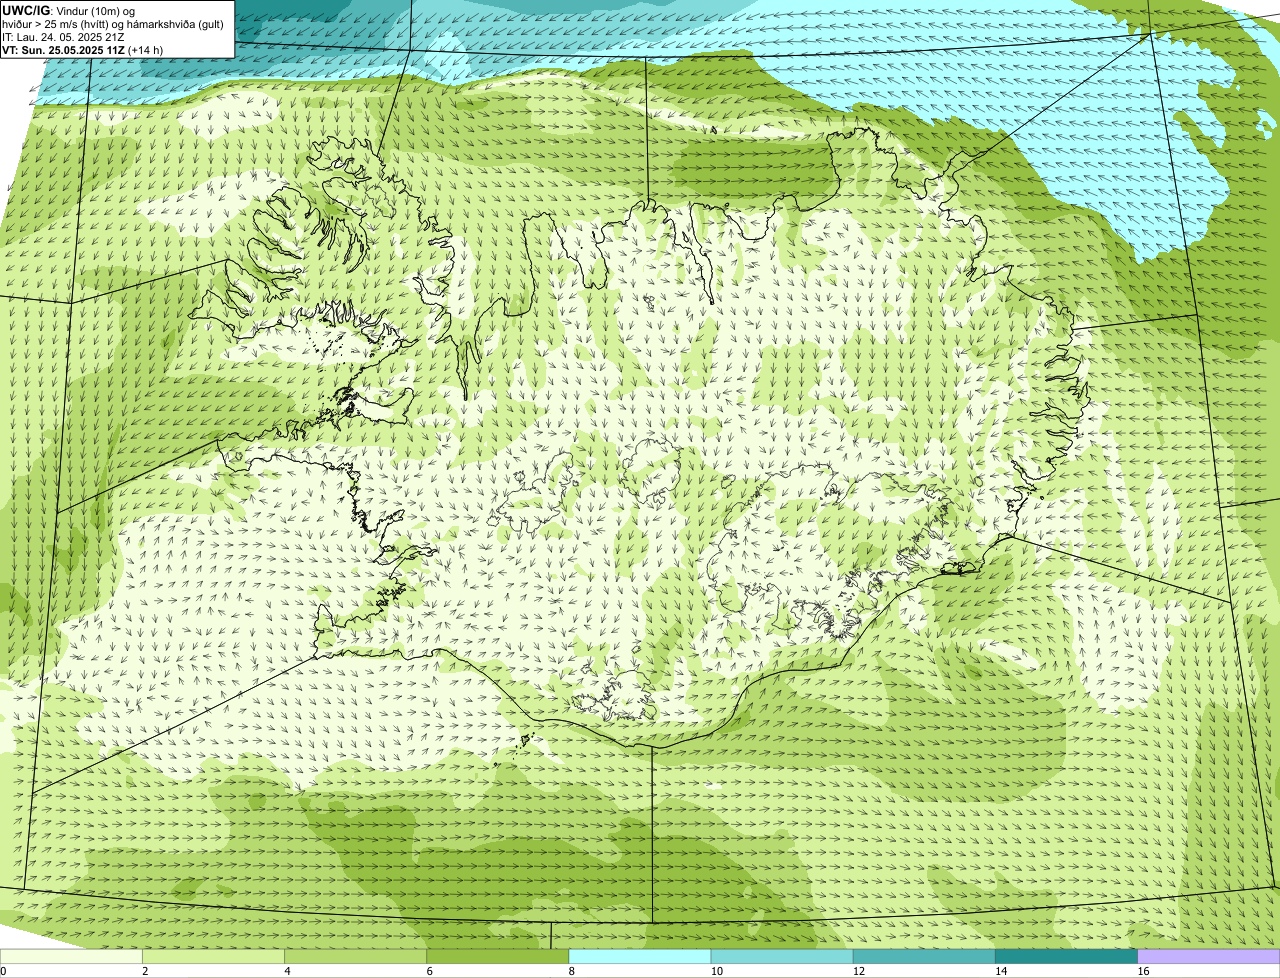Click the legend label 12
Viewport: 1280px width, 978px height.
(859, 971)
